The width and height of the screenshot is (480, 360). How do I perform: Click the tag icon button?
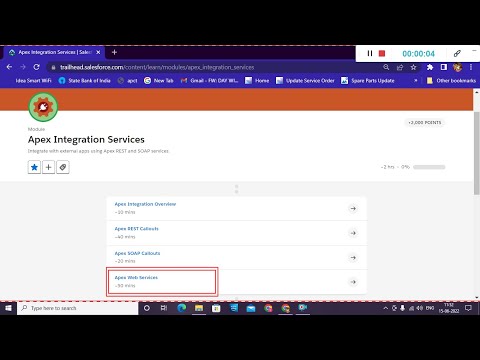(x=63, y=167)
